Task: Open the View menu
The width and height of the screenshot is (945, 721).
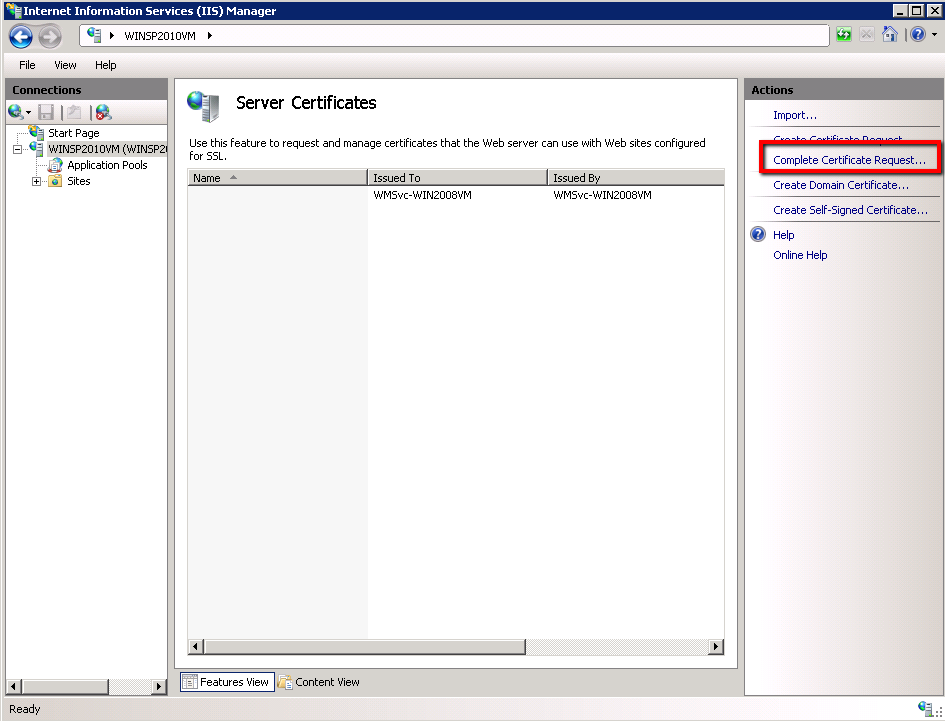Action: [x=65, y=65]
